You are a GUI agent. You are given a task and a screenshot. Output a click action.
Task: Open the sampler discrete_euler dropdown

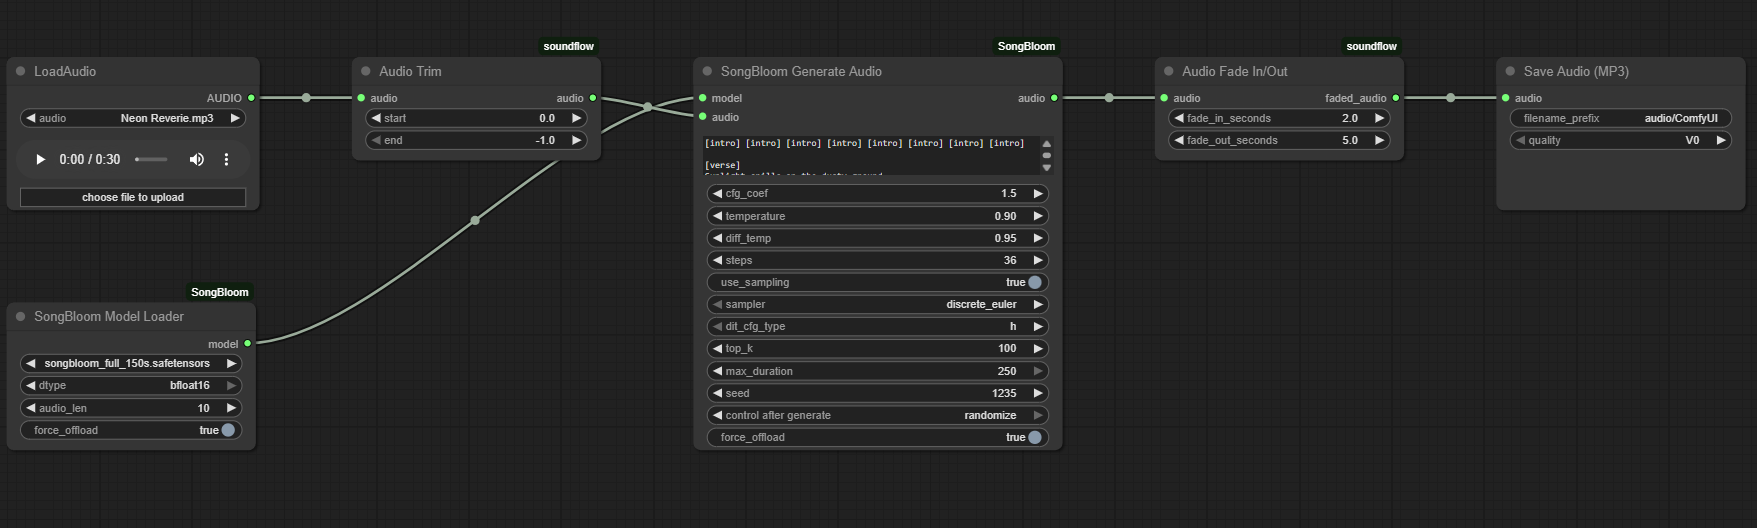click(x=877, y=304)
